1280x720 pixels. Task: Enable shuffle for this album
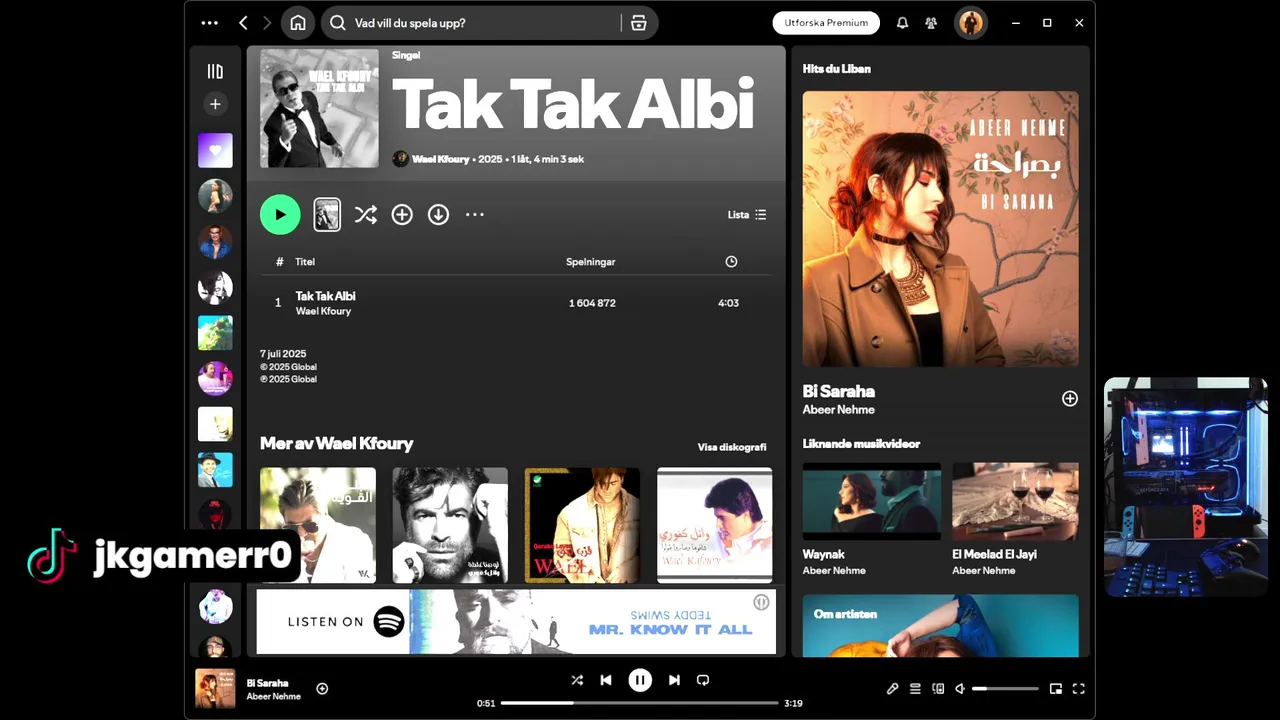(366, 215)
